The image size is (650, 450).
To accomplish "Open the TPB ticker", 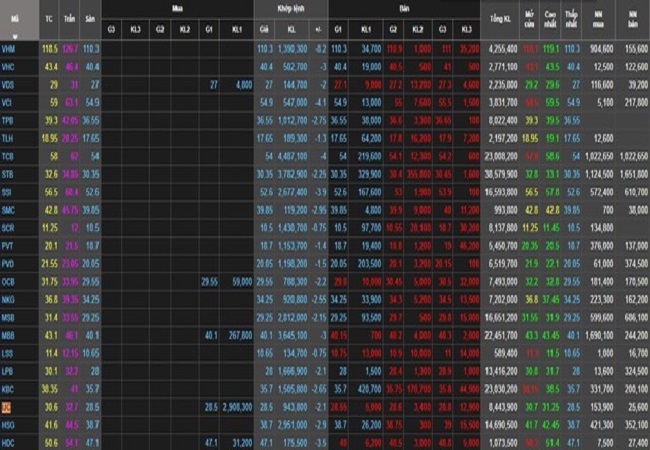I will 7,121.
